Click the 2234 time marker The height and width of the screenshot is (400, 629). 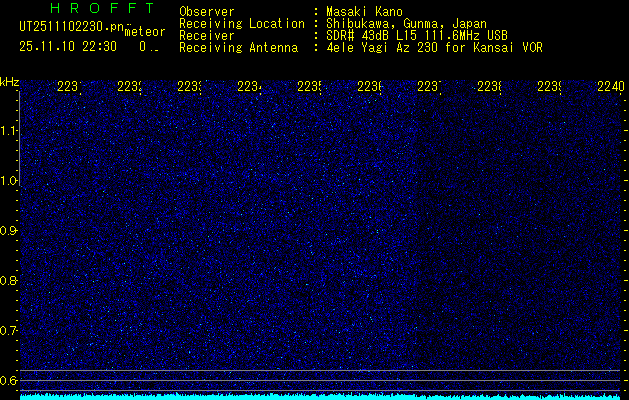click(x=249, y=86)
